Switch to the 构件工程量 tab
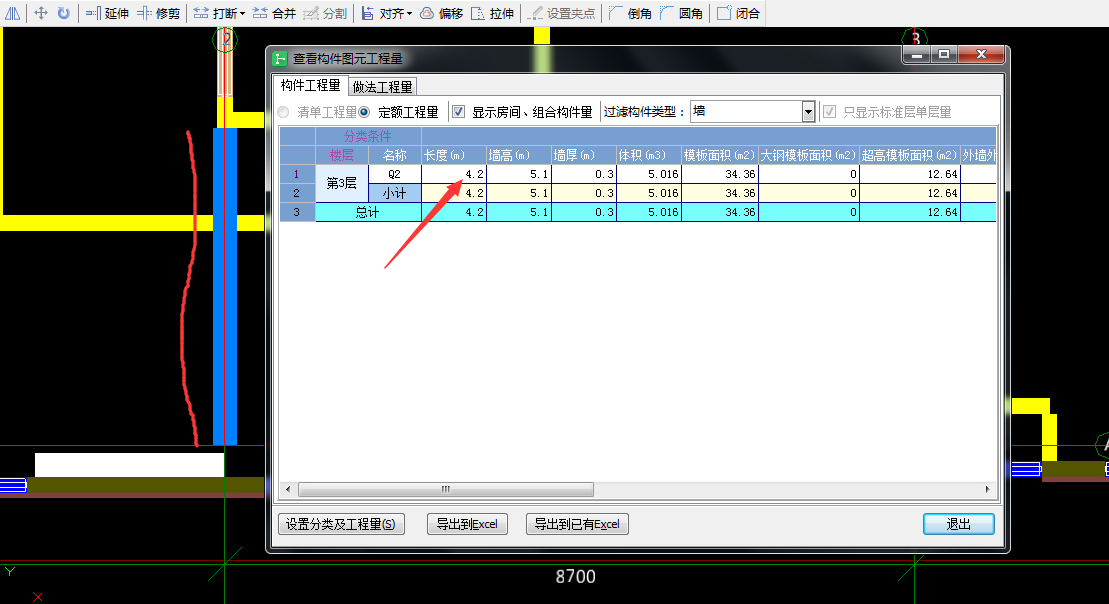The image size is (1109, 604). click(x=310, y=86)
